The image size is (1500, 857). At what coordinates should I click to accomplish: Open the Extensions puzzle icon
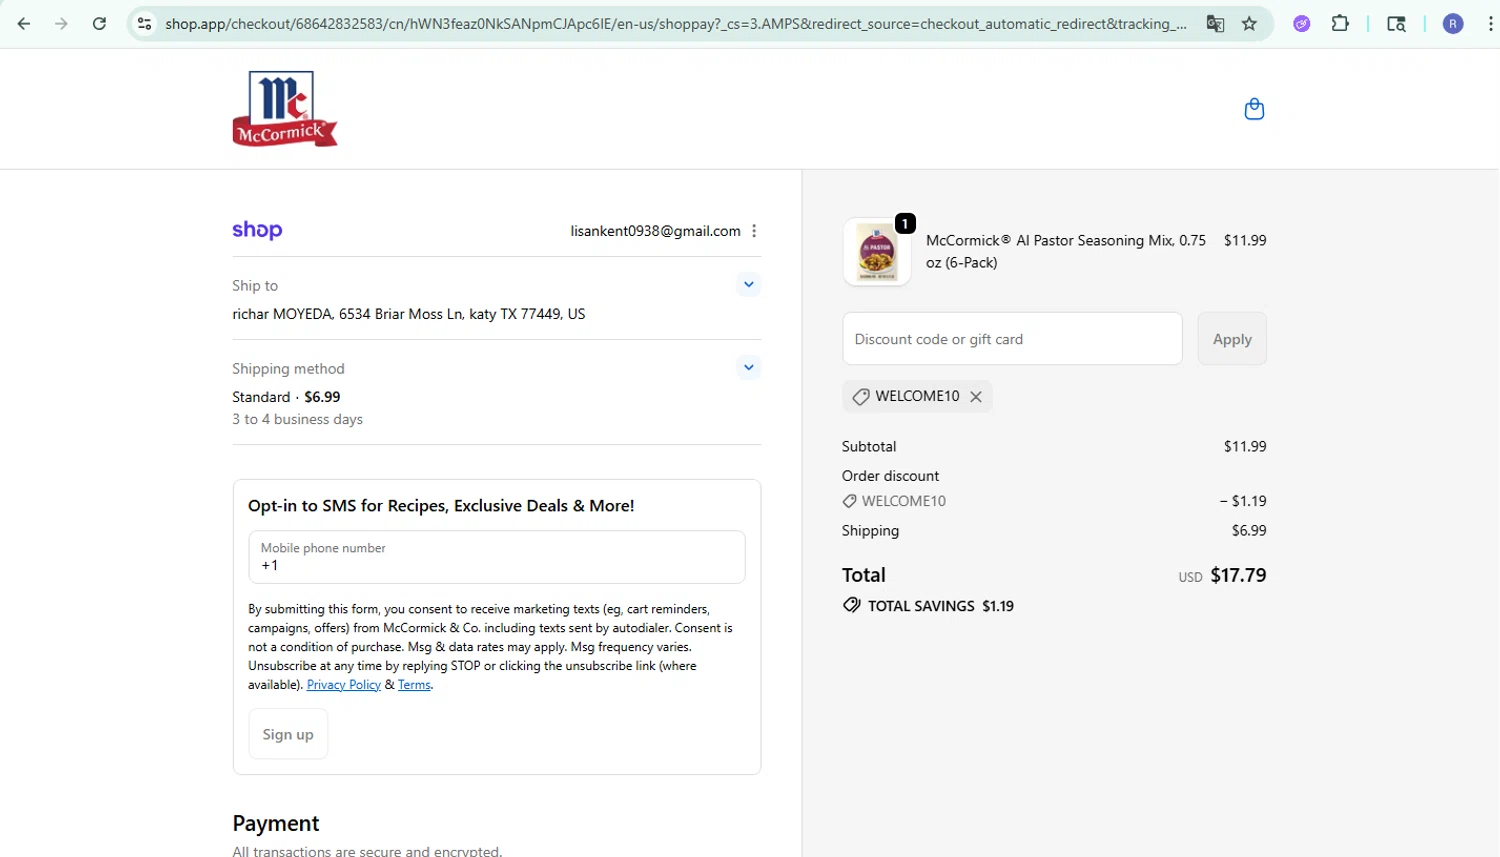(x=1340, y=24)
